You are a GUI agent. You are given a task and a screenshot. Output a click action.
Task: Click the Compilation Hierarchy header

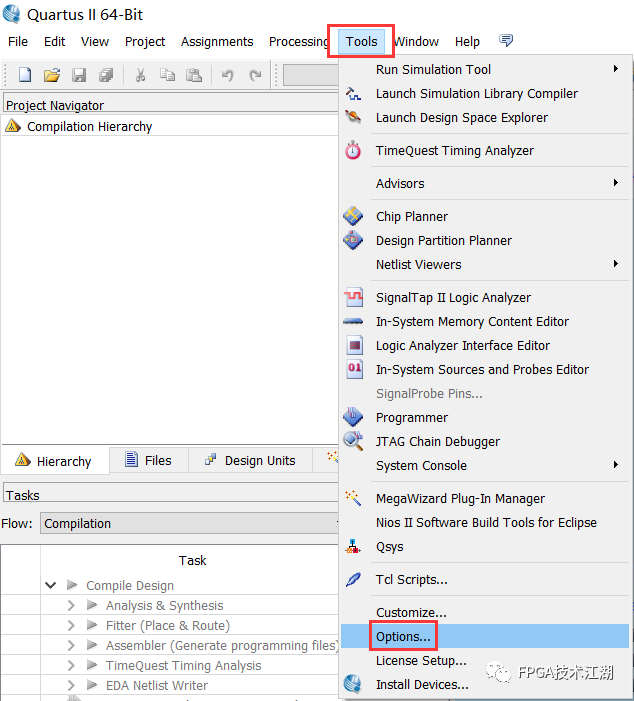point(89,127)
